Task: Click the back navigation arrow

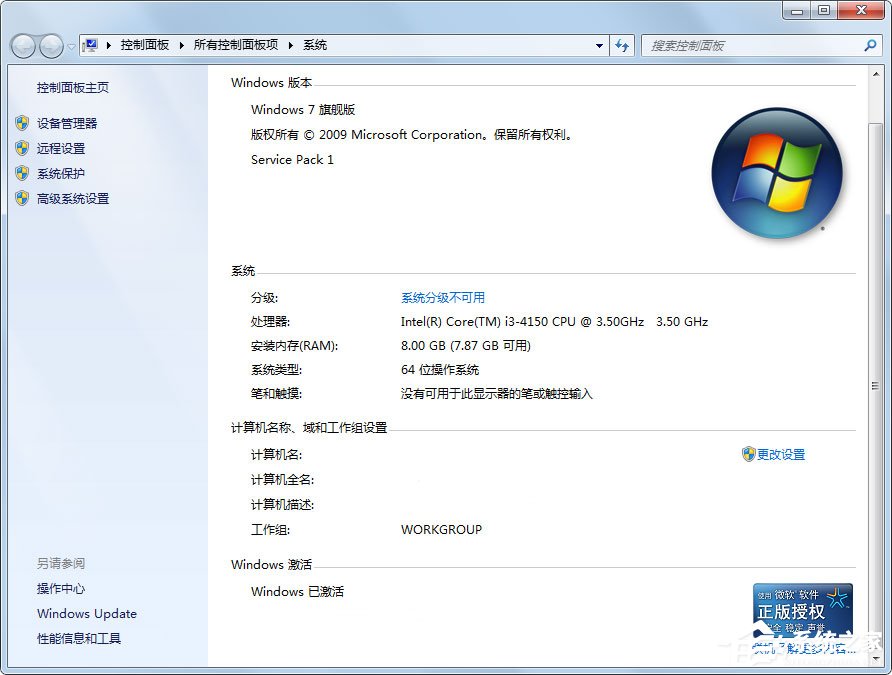Action: (x=22, y=45)
